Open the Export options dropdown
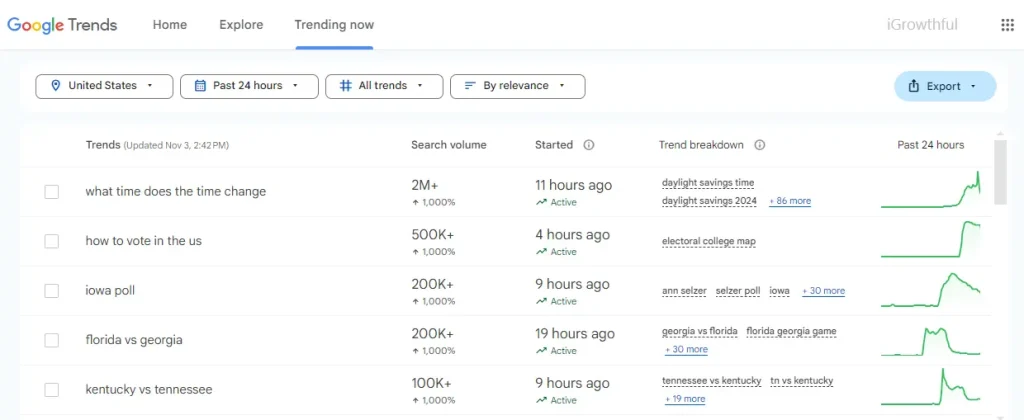 [x=945, y=86]
